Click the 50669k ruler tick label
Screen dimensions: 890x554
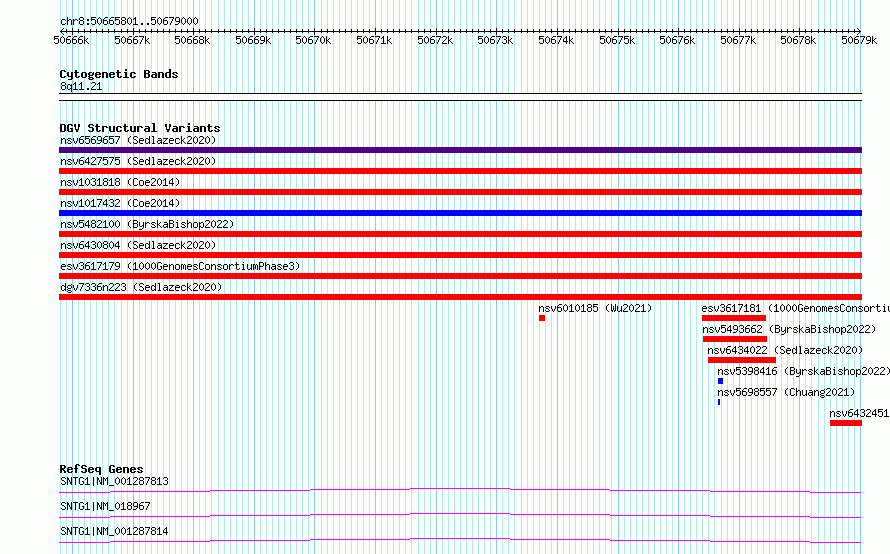(253, 40)
